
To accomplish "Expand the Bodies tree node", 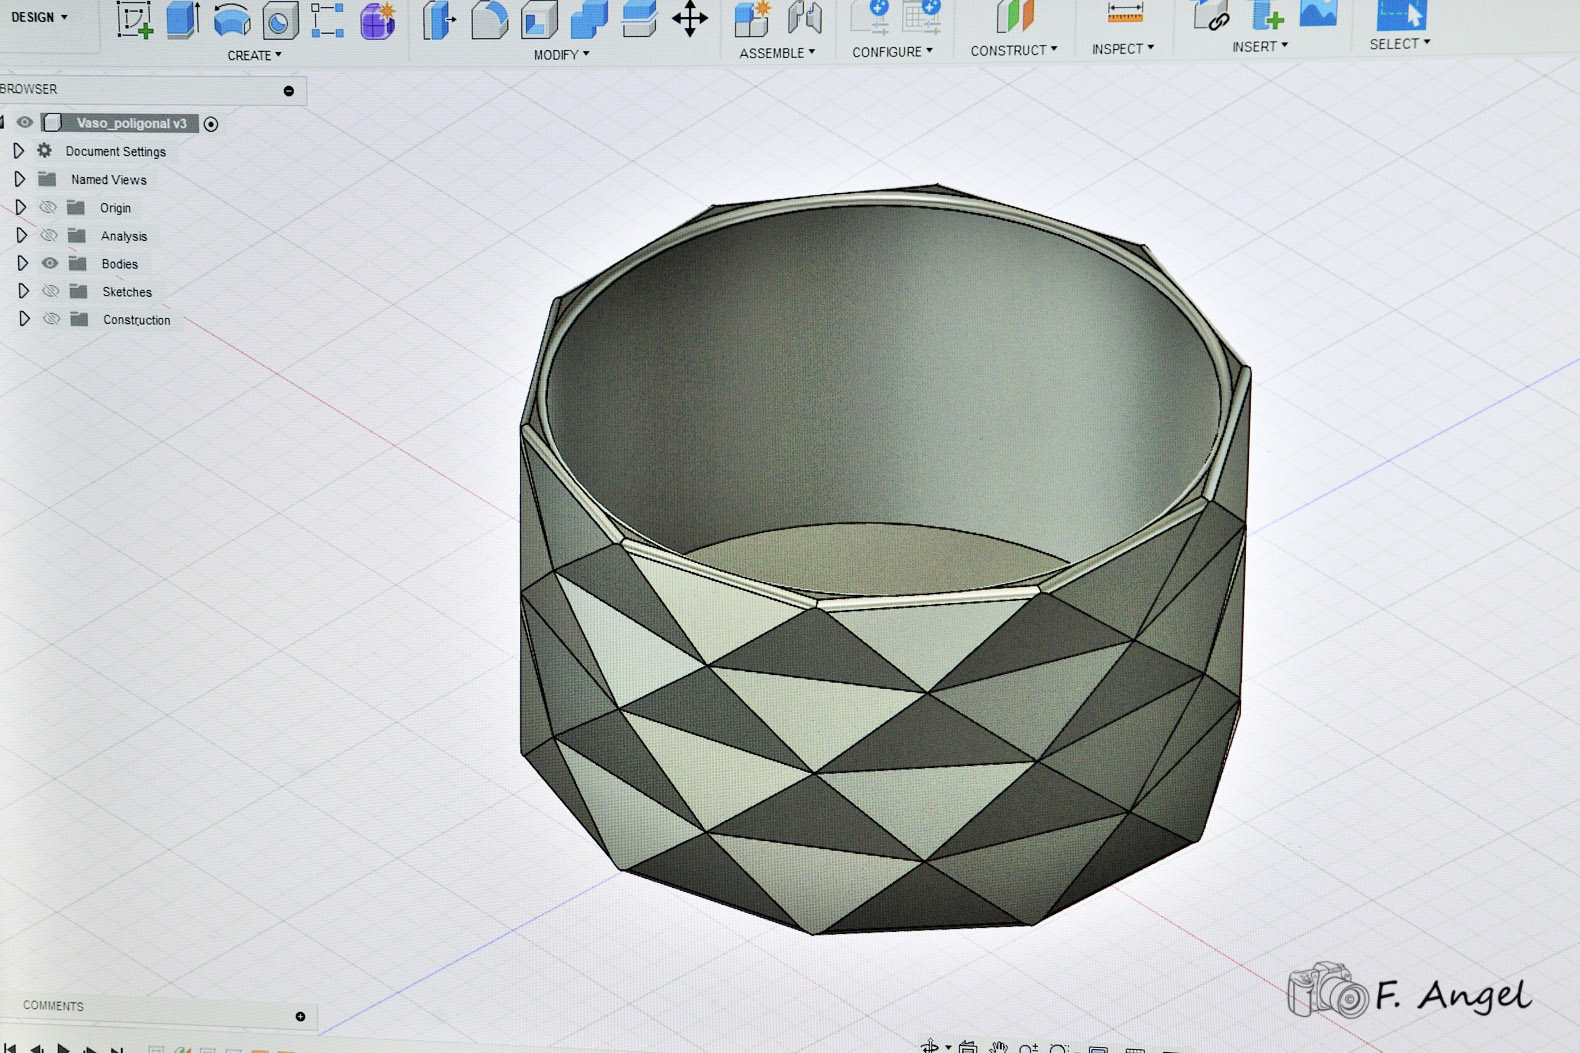I will [x=22, y=263].
